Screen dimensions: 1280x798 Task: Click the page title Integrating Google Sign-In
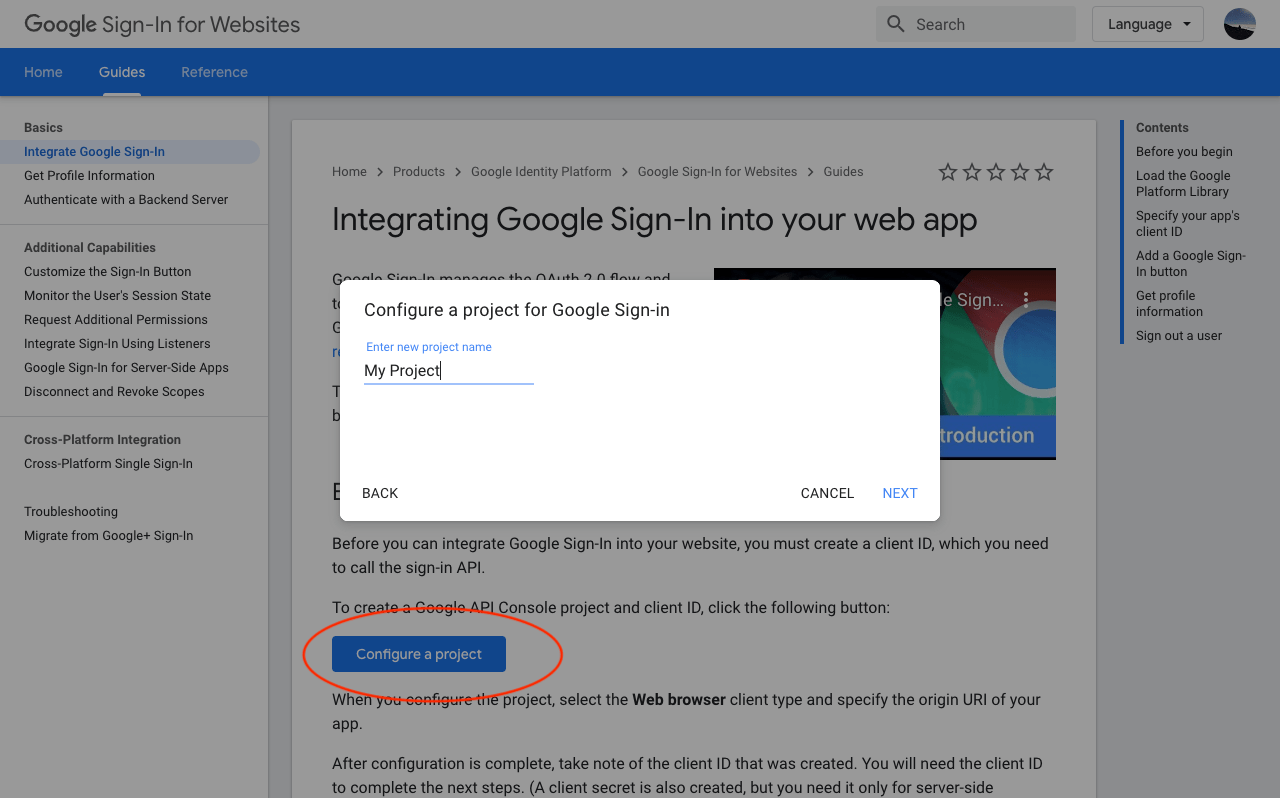click(654, 219)
